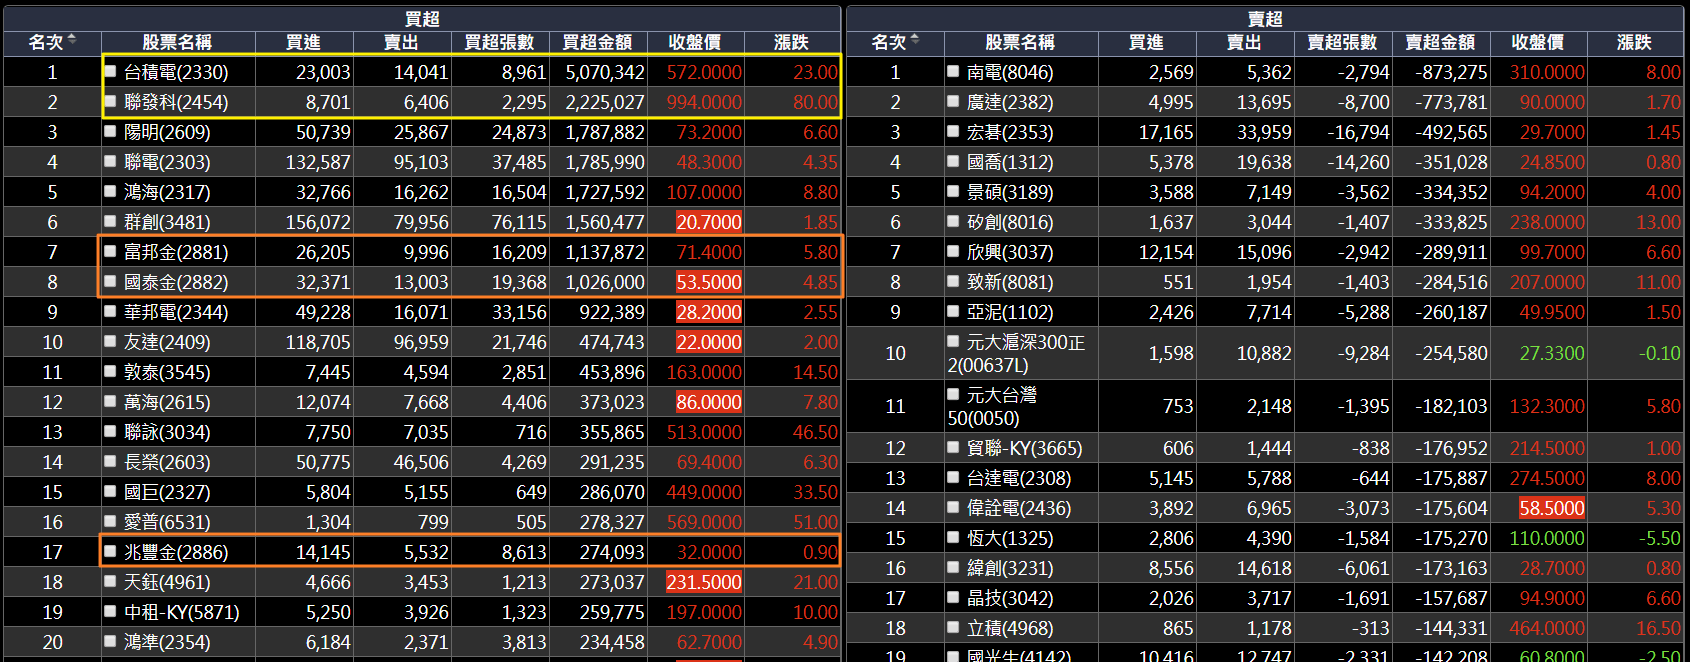Screen dimensions: 1690x662
Task: Click 漲跌 header in 買超 table
Action: point(791,42)
